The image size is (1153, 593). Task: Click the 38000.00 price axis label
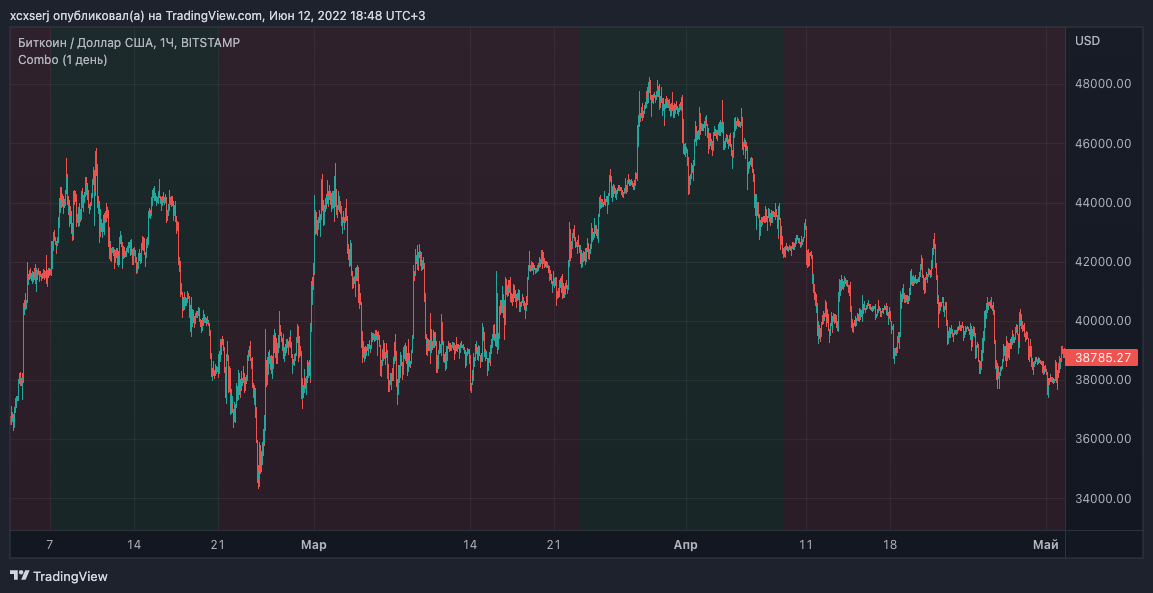pos(1102,380)
